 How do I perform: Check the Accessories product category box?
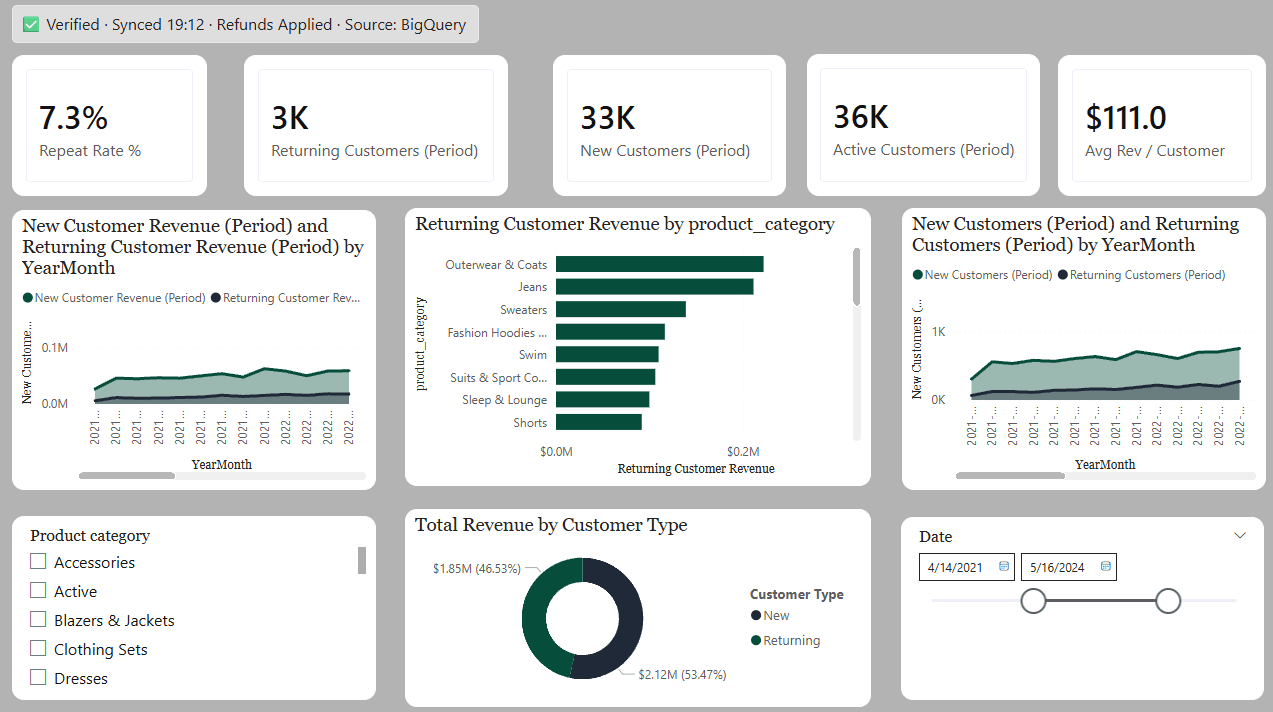(x=38, y=562)
